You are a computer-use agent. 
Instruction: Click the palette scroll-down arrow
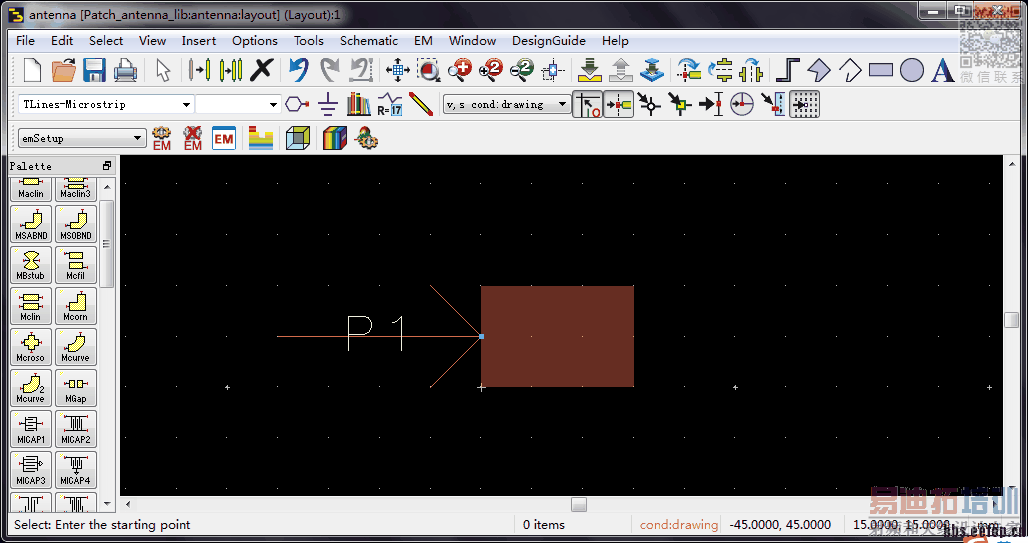(x=108, y=504)
